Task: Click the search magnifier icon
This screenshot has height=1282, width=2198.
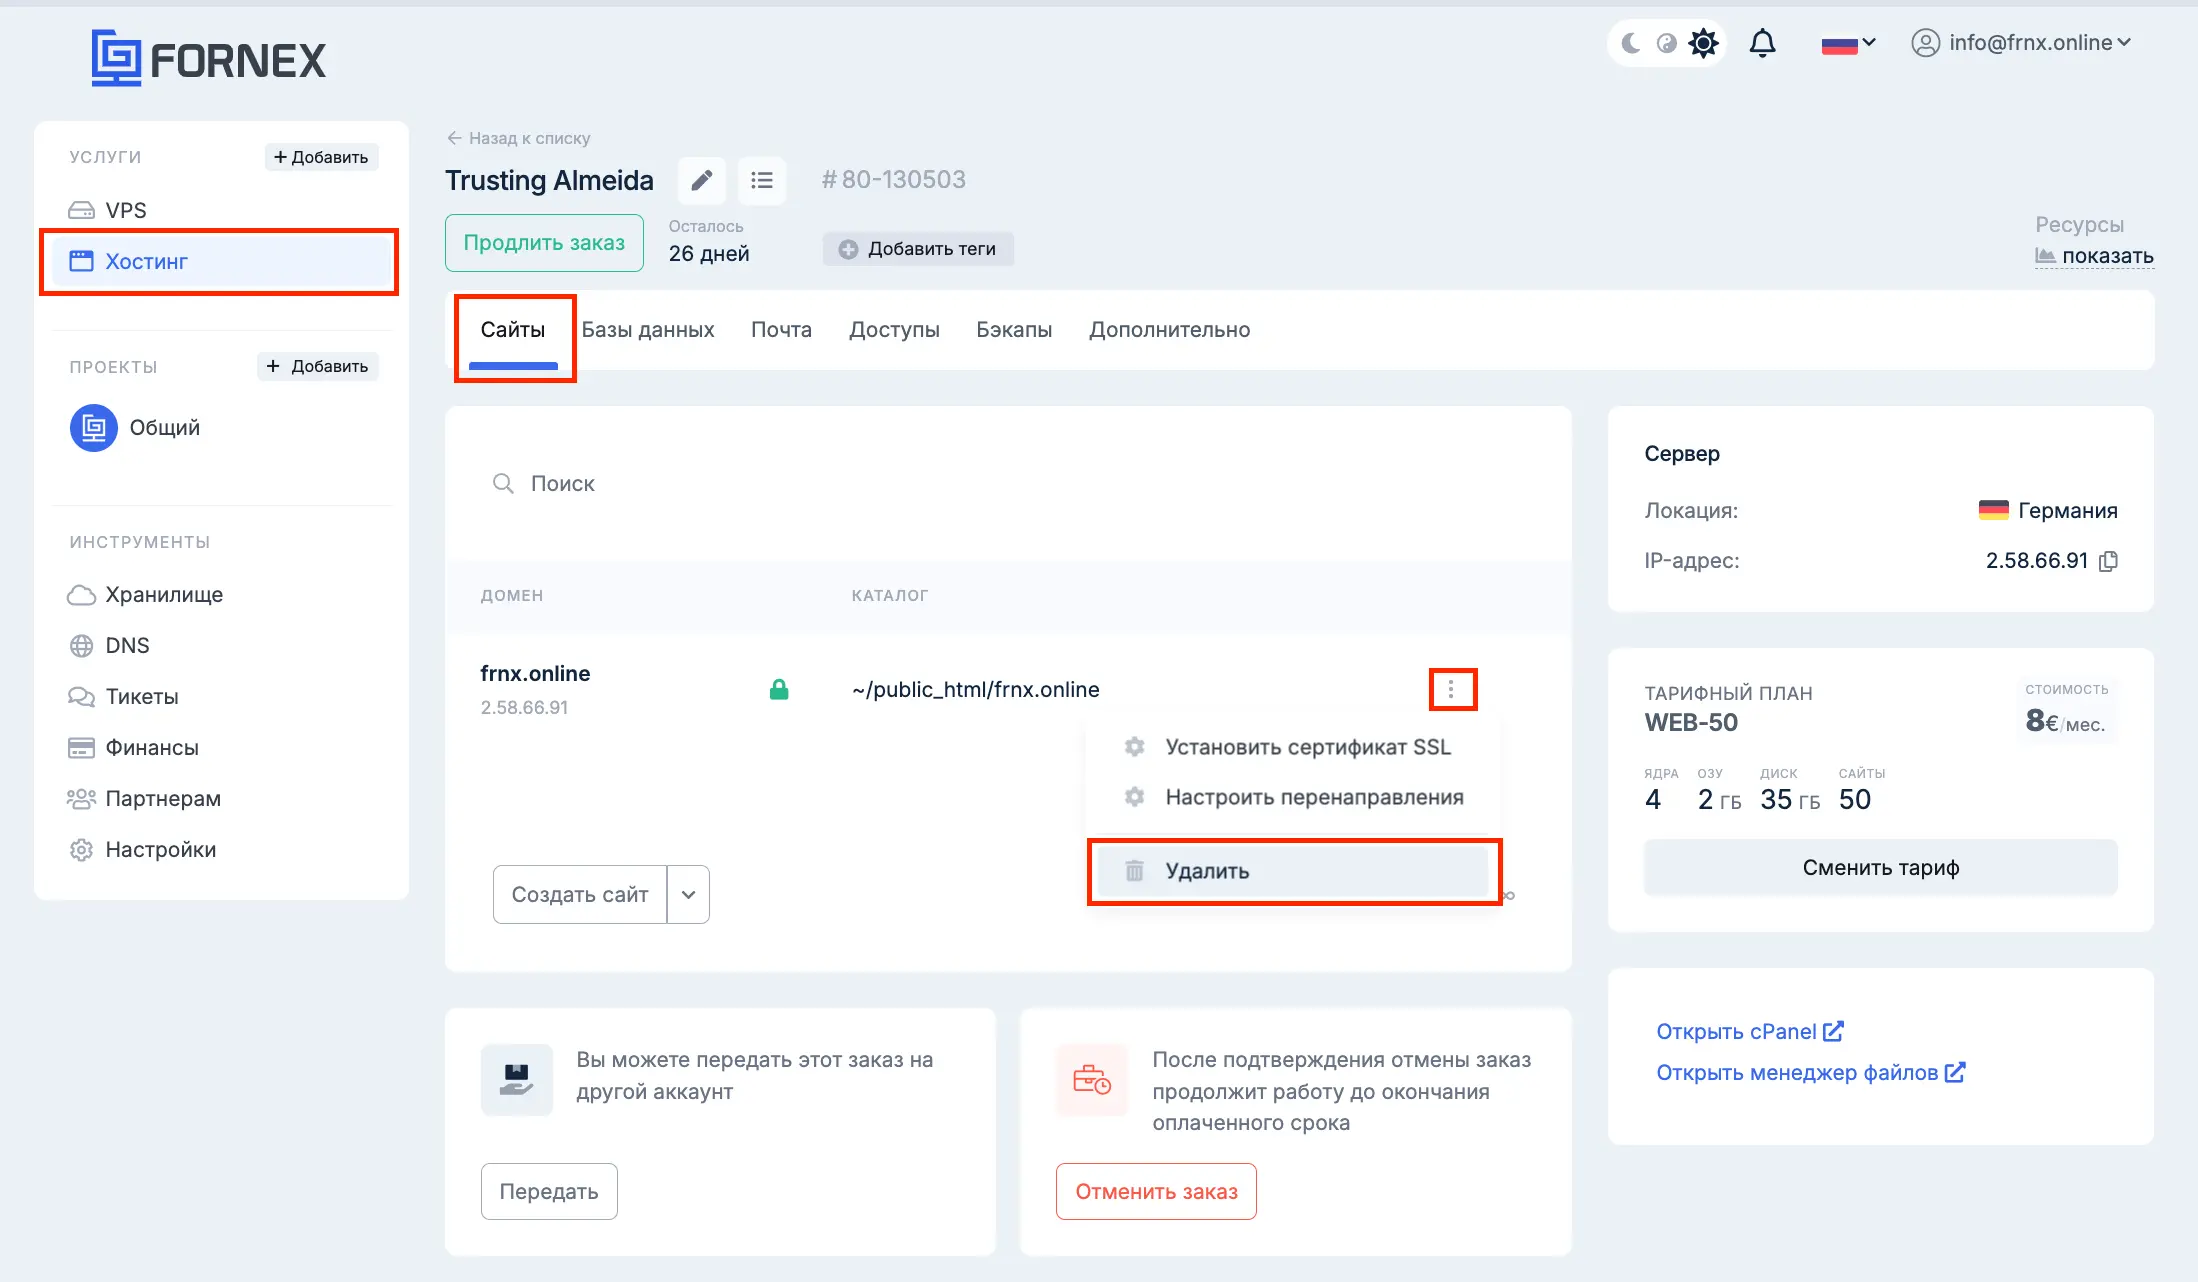Action: coord(503,484)
